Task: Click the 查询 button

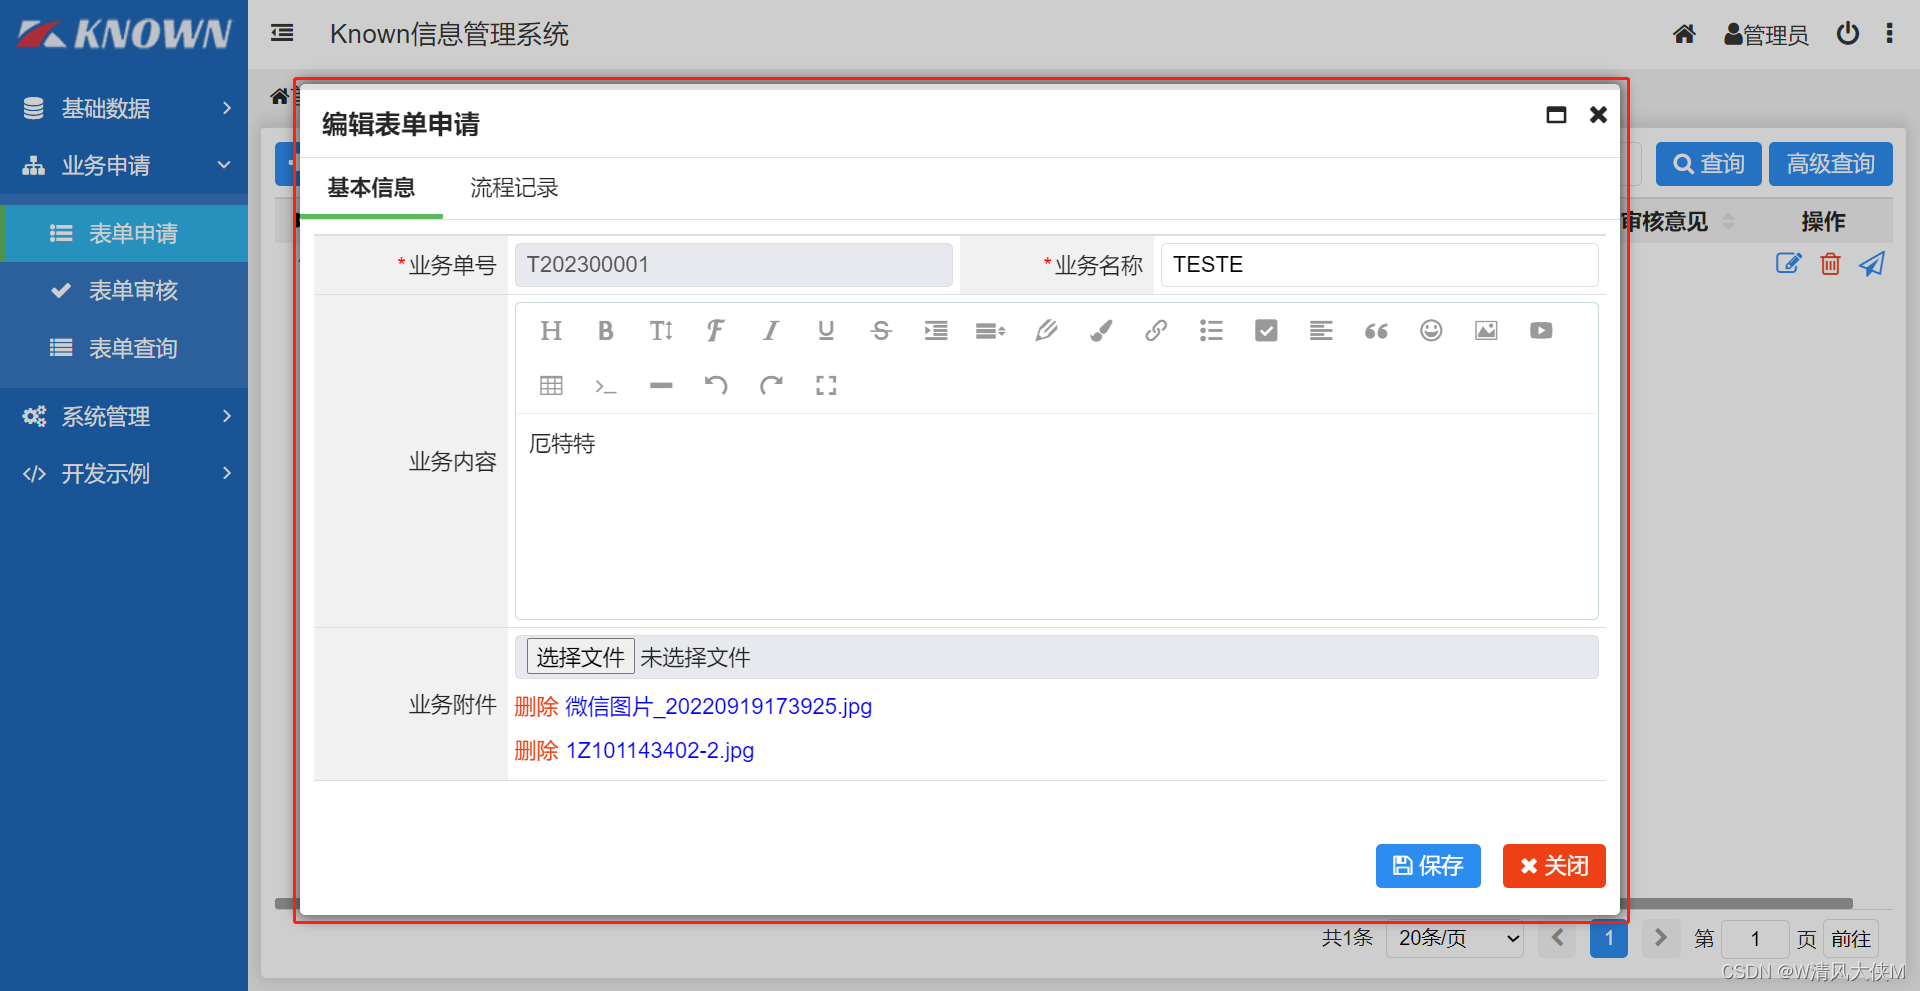Action: click(1708, 164)
